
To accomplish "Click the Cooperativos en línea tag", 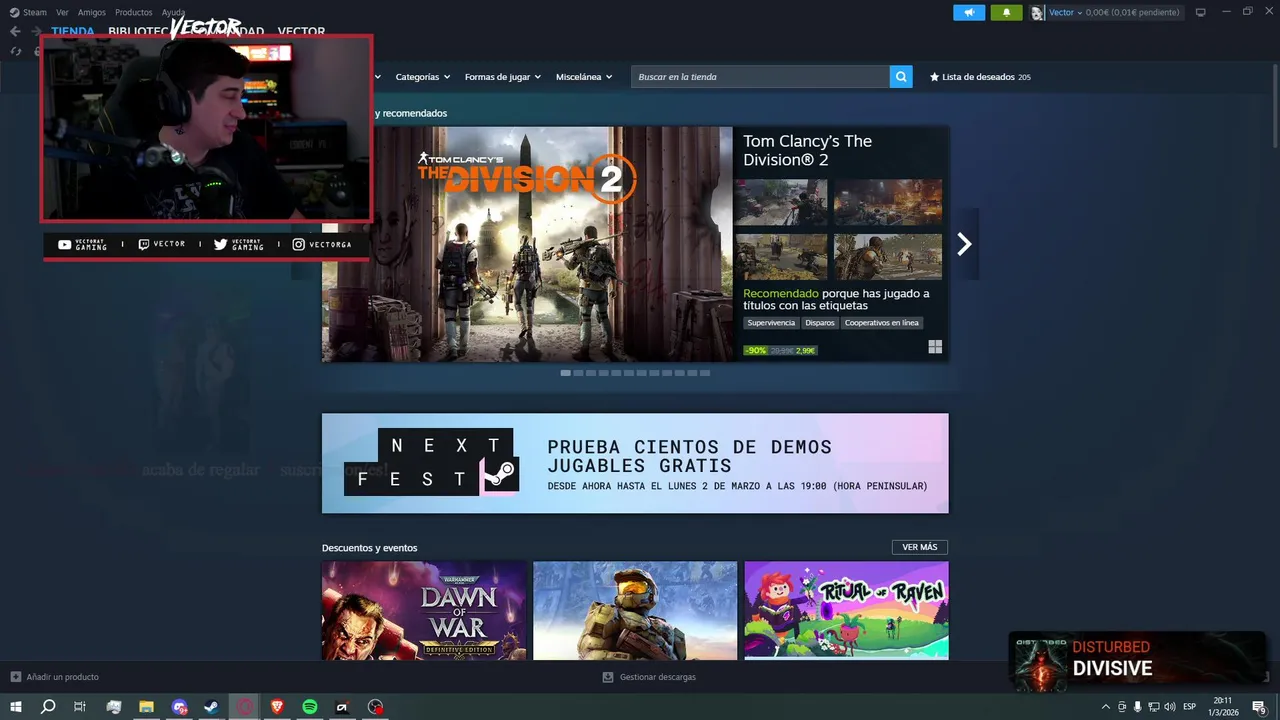I will click(x=881, y=323).
